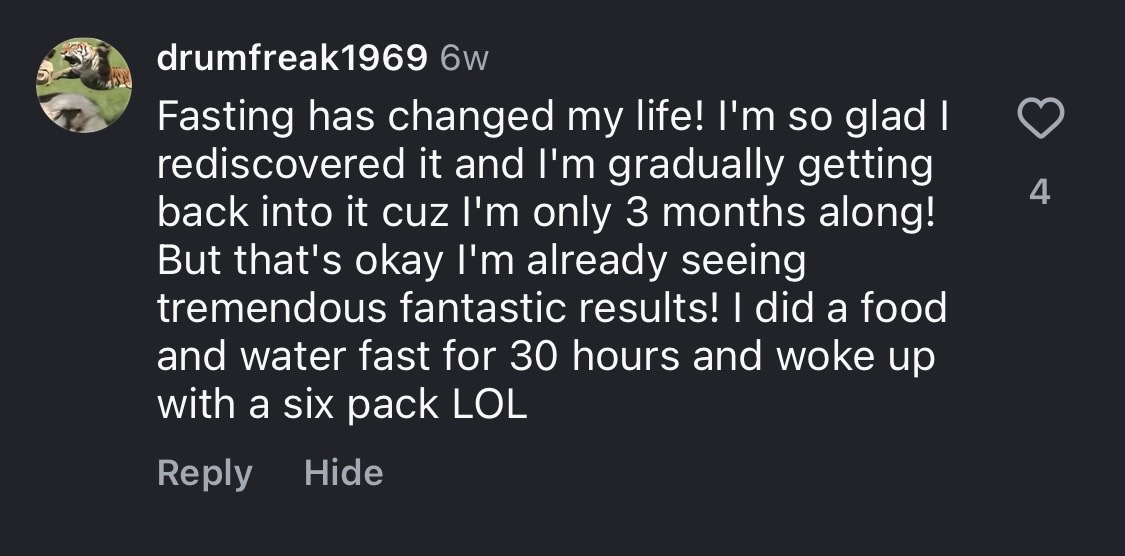Click the Reply button under the comment
This screenshot has height=556, width=1125.
point(204,473)
